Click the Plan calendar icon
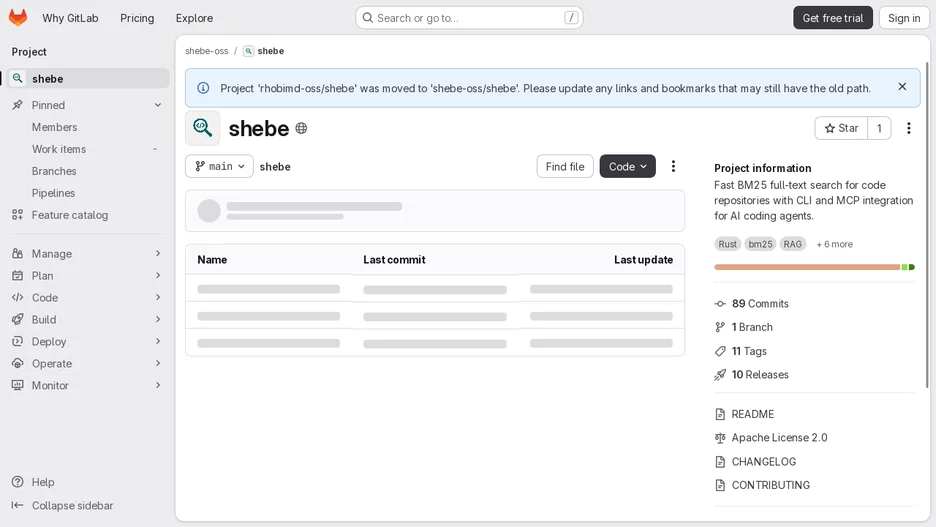Image resolution: width=936 pixels, height=527 pixels. (x=18, y=276)
